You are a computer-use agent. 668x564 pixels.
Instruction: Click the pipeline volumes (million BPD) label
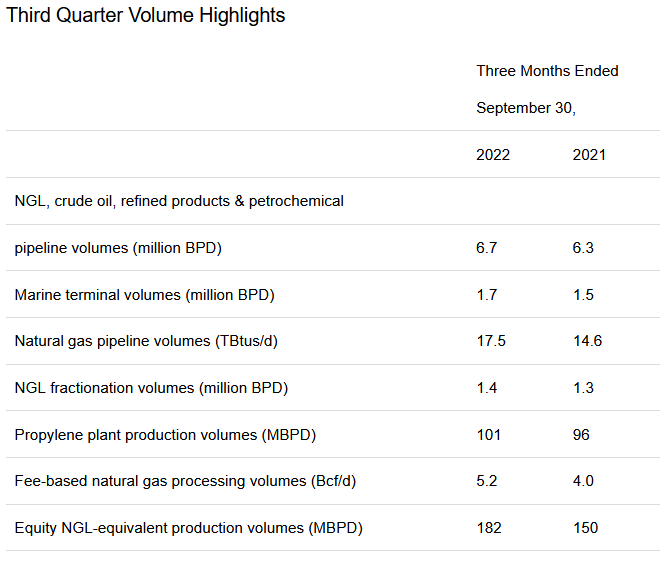[118, 248]
